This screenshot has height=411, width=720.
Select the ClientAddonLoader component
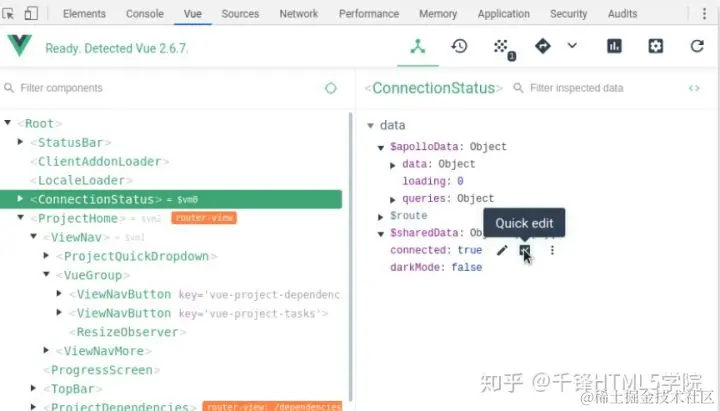pyautogui.click(x=100, y=162)
